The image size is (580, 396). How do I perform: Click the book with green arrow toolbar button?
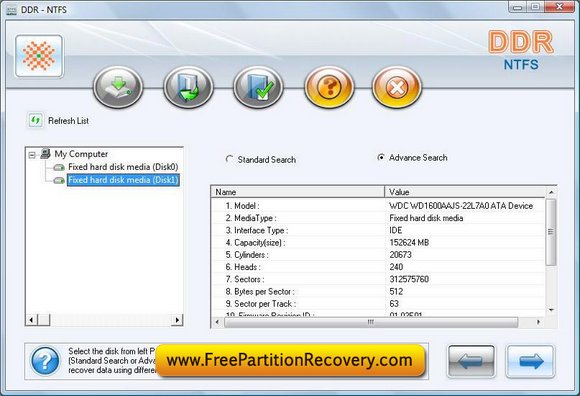click(x=188, y=87)
